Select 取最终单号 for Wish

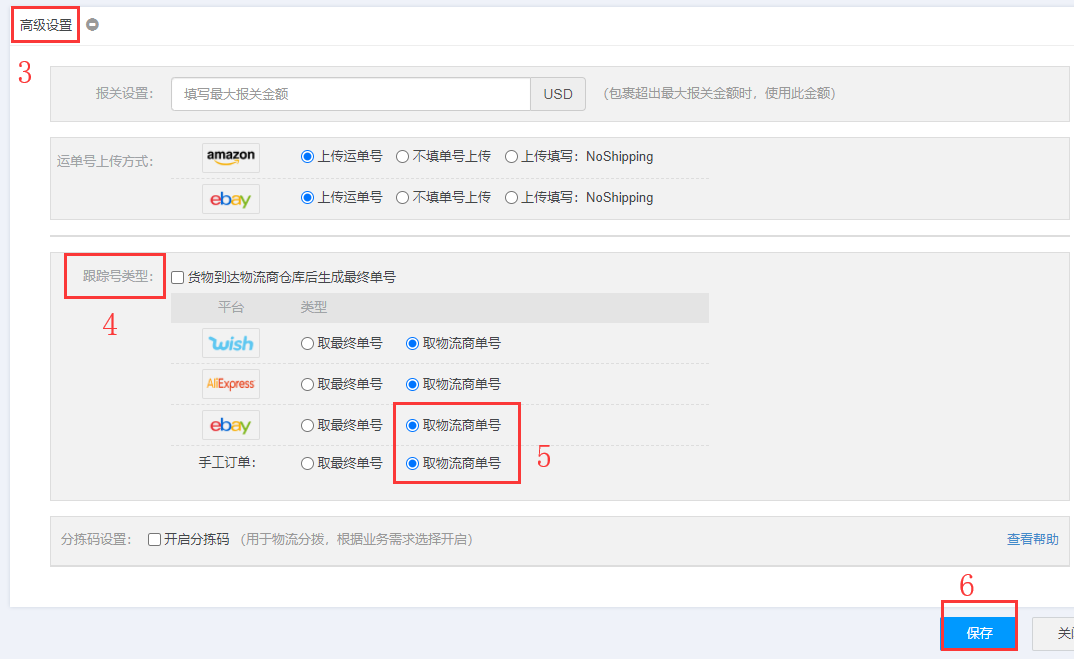pos(308,344)
